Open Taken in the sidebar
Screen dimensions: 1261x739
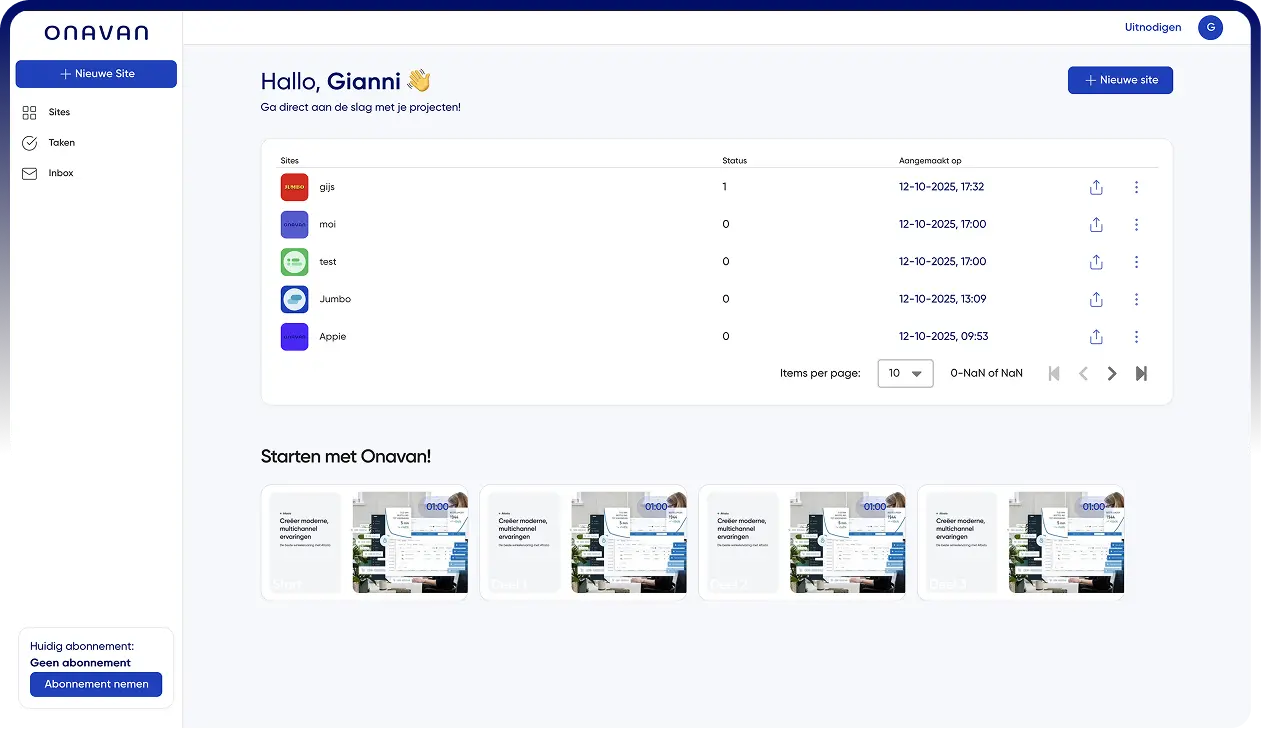pyautogui.click(x=61, y=143)
